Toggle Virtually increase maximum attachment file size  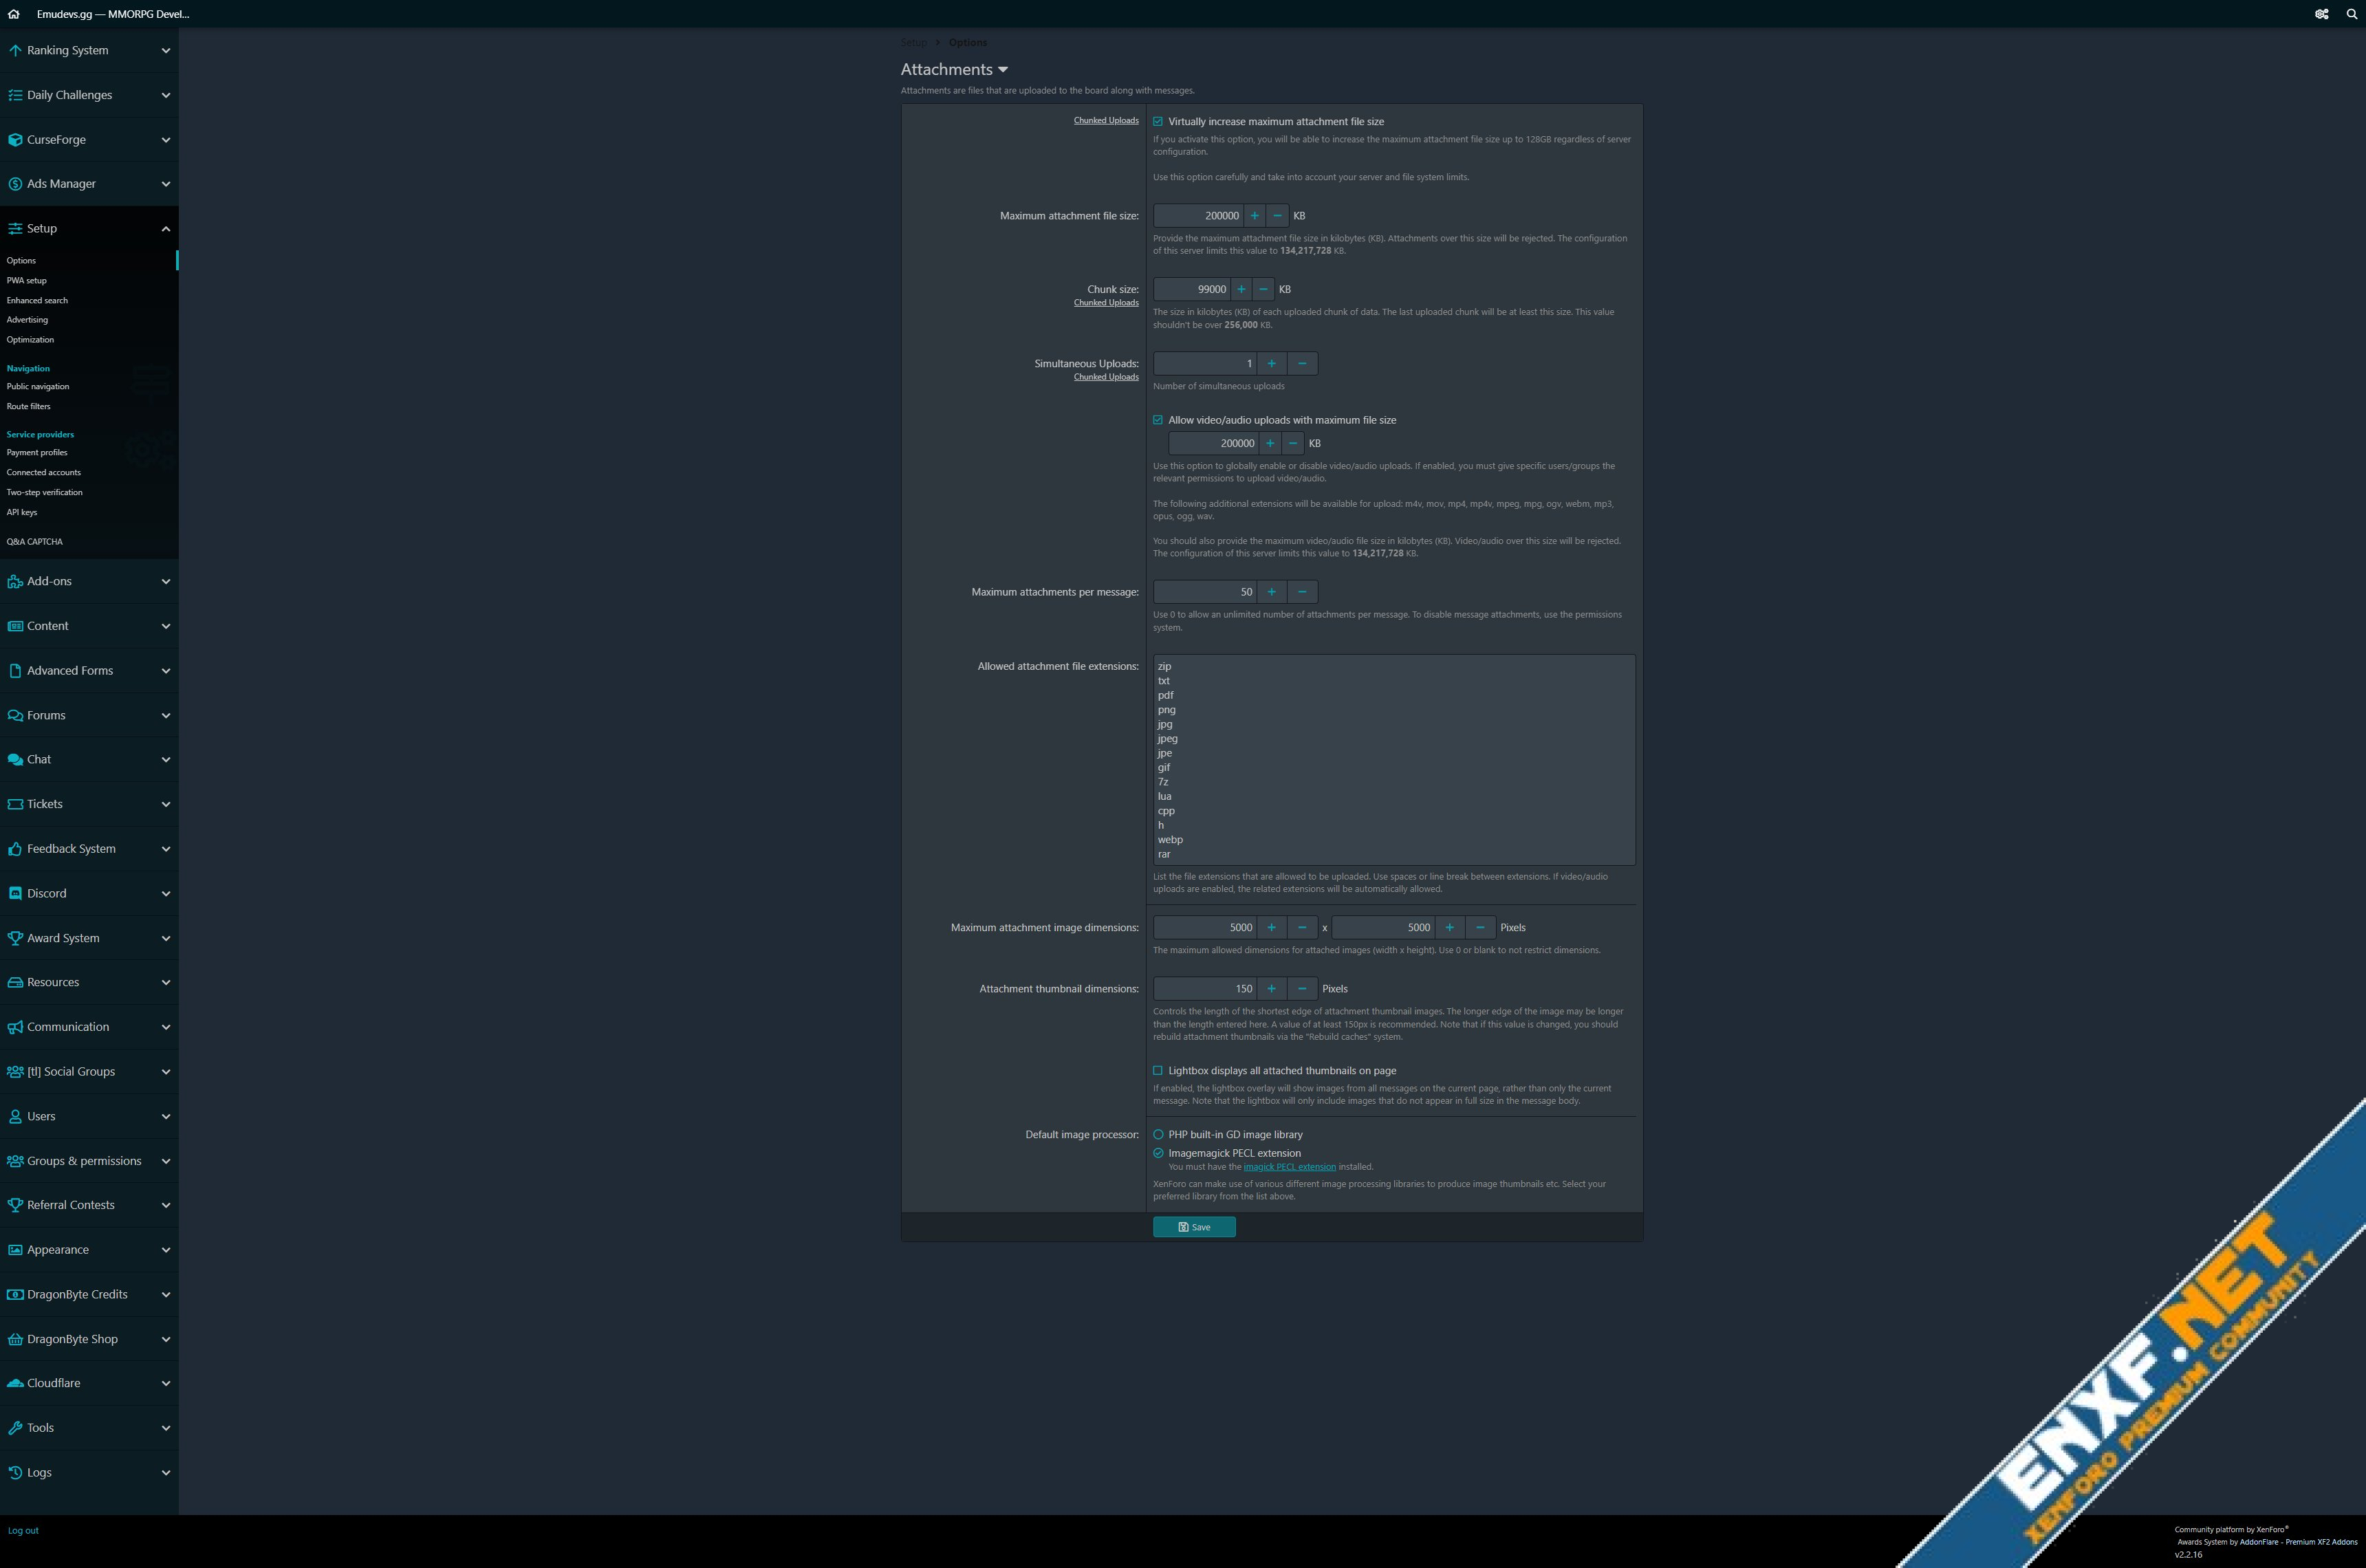click(1157, 121)
